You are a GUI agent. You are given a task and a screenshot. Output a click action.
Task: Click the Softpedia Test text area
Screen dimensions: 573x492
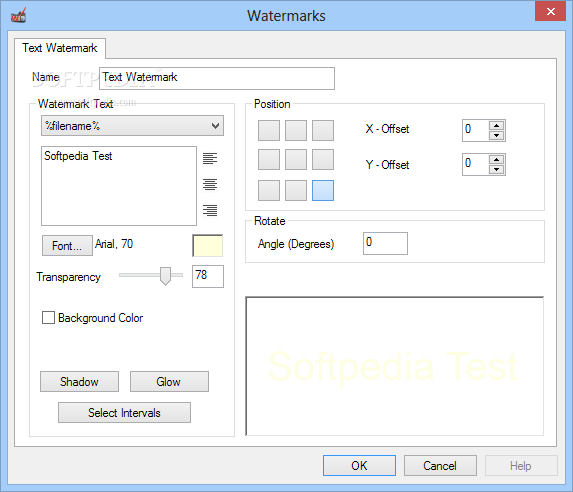(x=119, y=186)
